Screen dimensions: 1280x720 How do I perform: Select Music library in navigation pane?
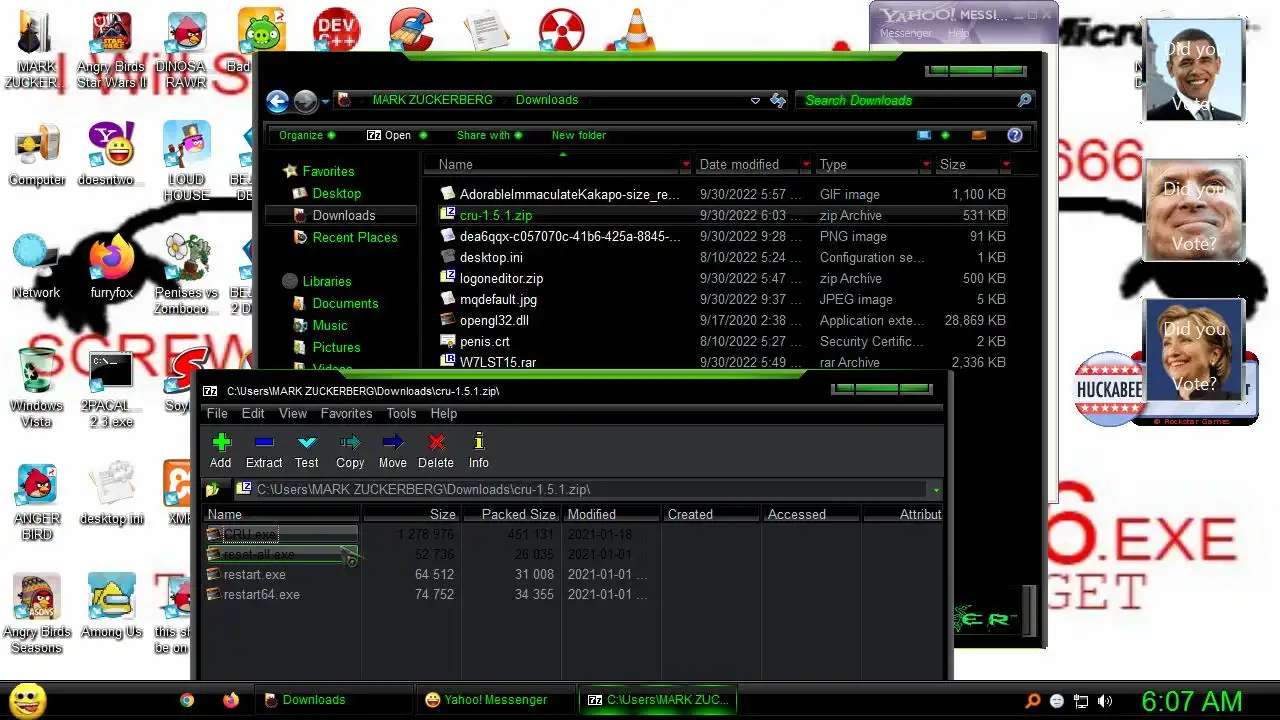(330, 325)
